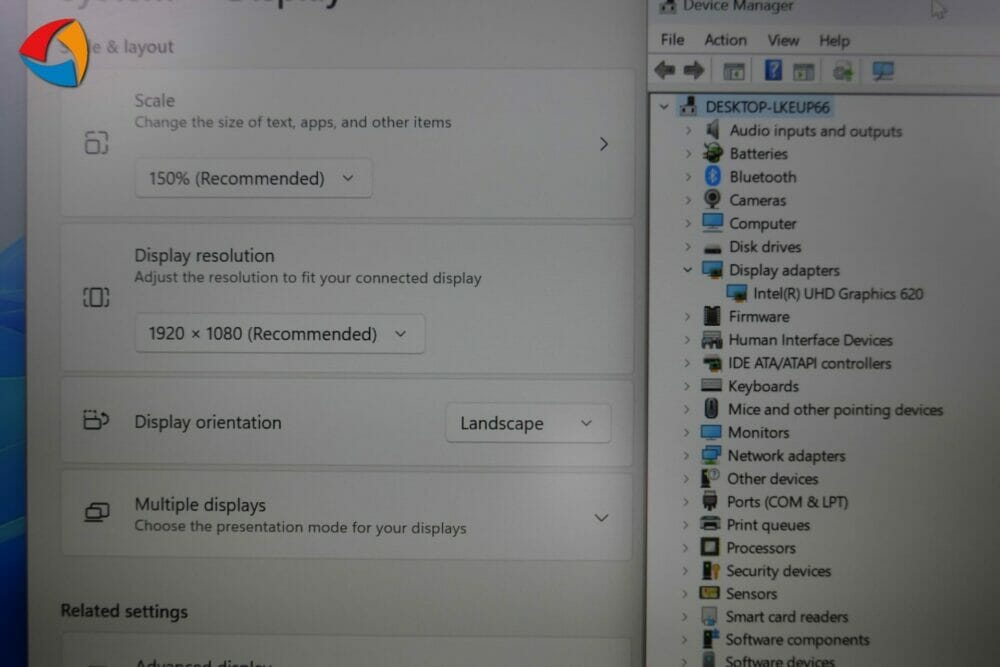The width and height of the screenshot is (1000, 667).
Task: Click the Back arrow in Device Manager toolbar
Action: pyautogui.click(x=665, y=70)
